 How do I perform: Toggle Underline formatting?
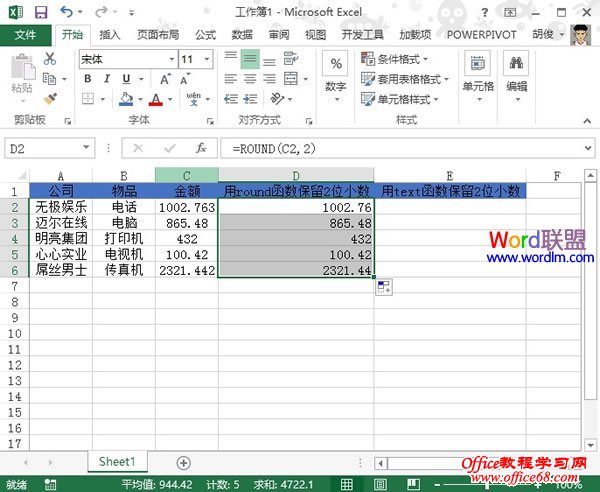(126, 79)
